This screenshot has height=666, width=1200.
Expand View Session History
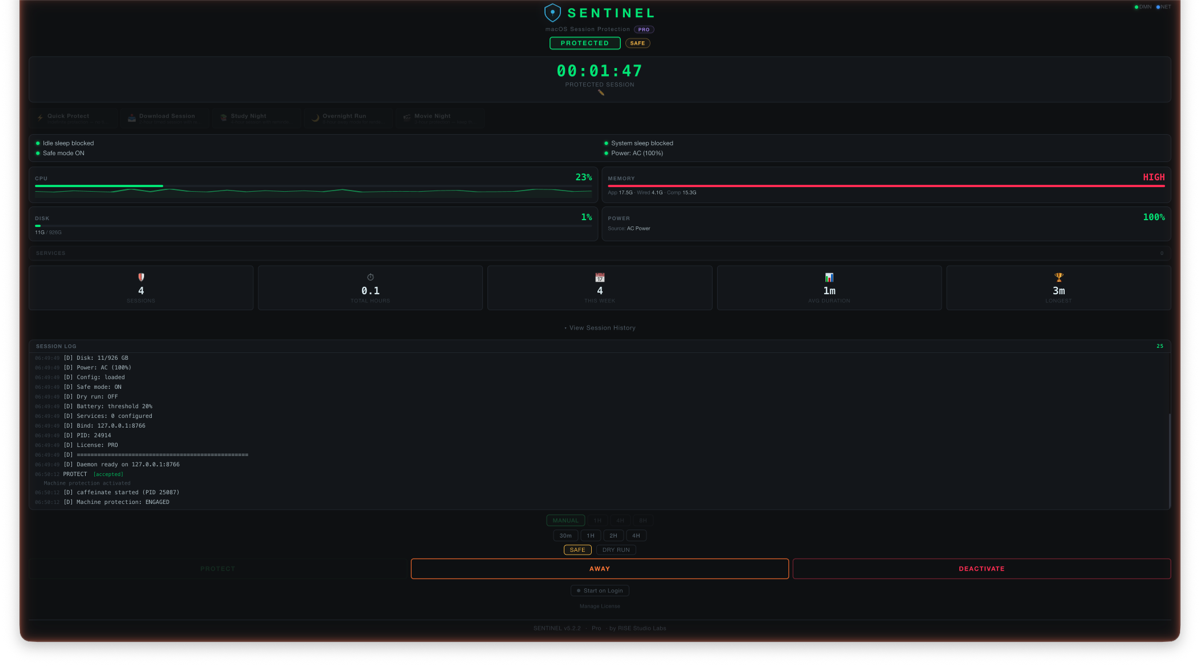click(x=600, y=328)
